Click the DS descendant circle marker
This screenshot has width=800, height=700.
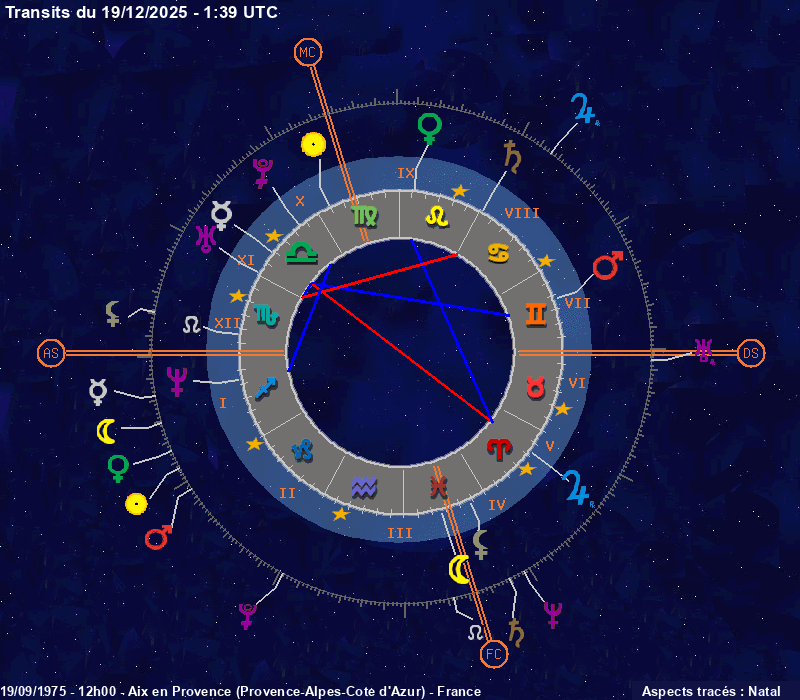pyautogui.click(x=751, y=353)
